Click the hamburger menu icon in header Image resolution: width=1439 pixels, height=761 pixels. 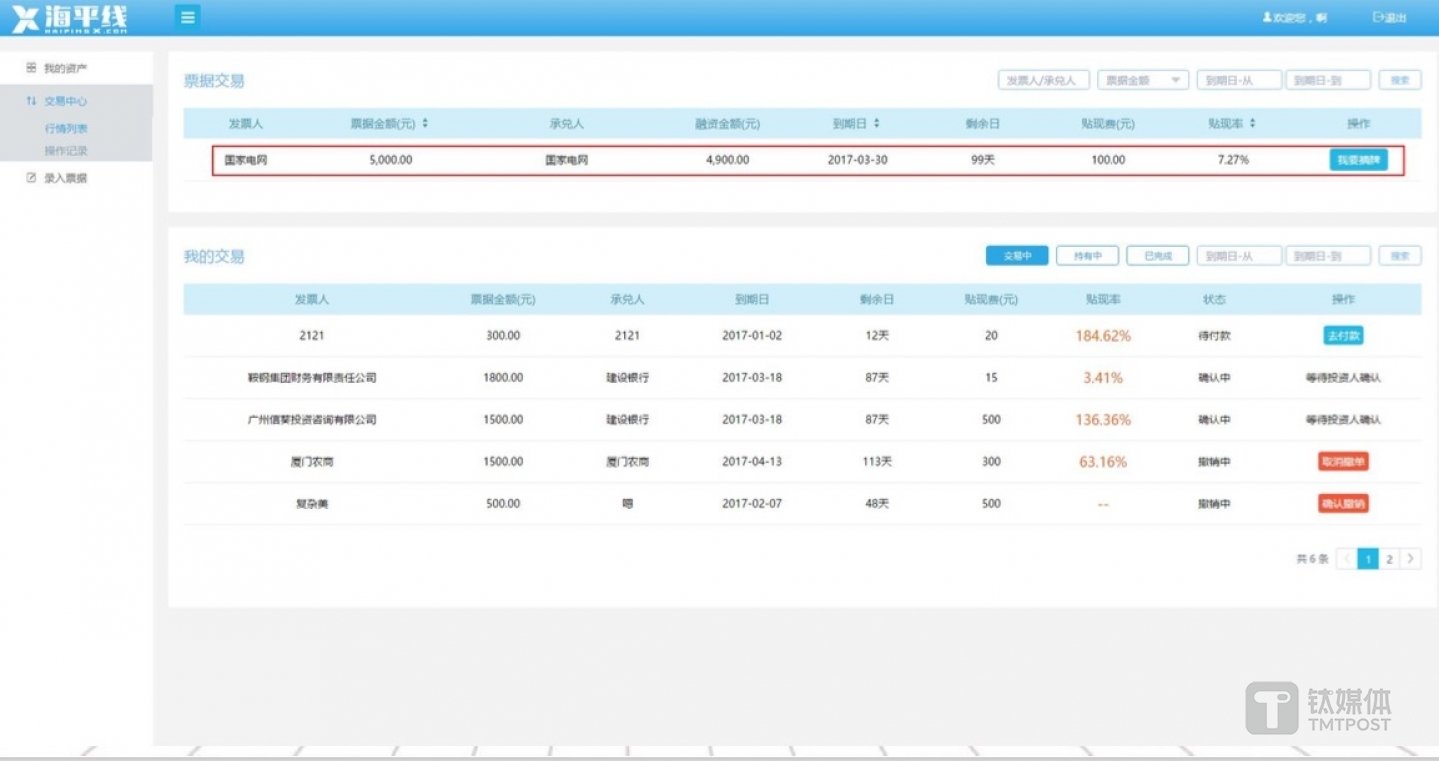(187, 17)
